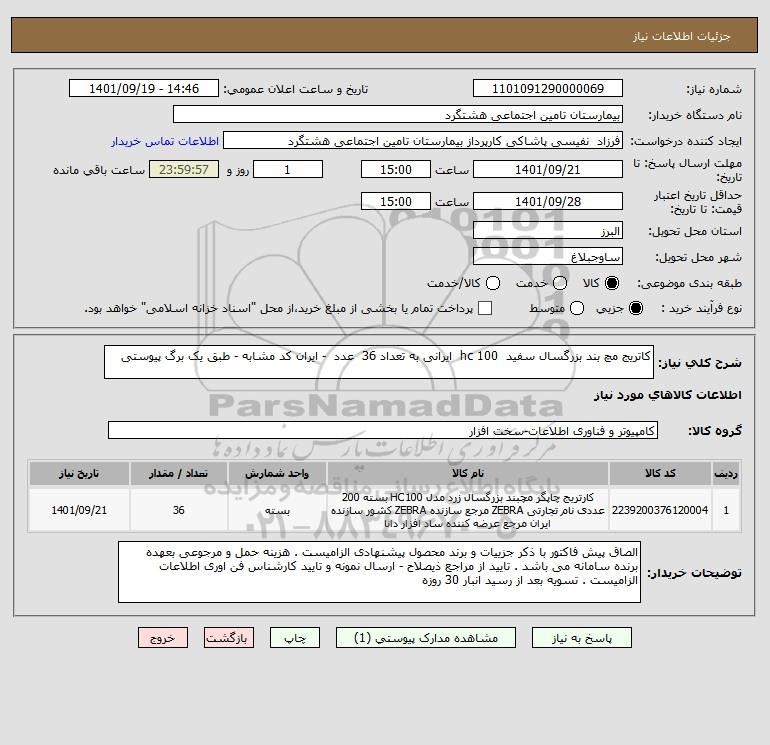The height and width of the screenshot is (745, 770).
Task: Click the ردیف column header
Action: (x=726, y=473)
